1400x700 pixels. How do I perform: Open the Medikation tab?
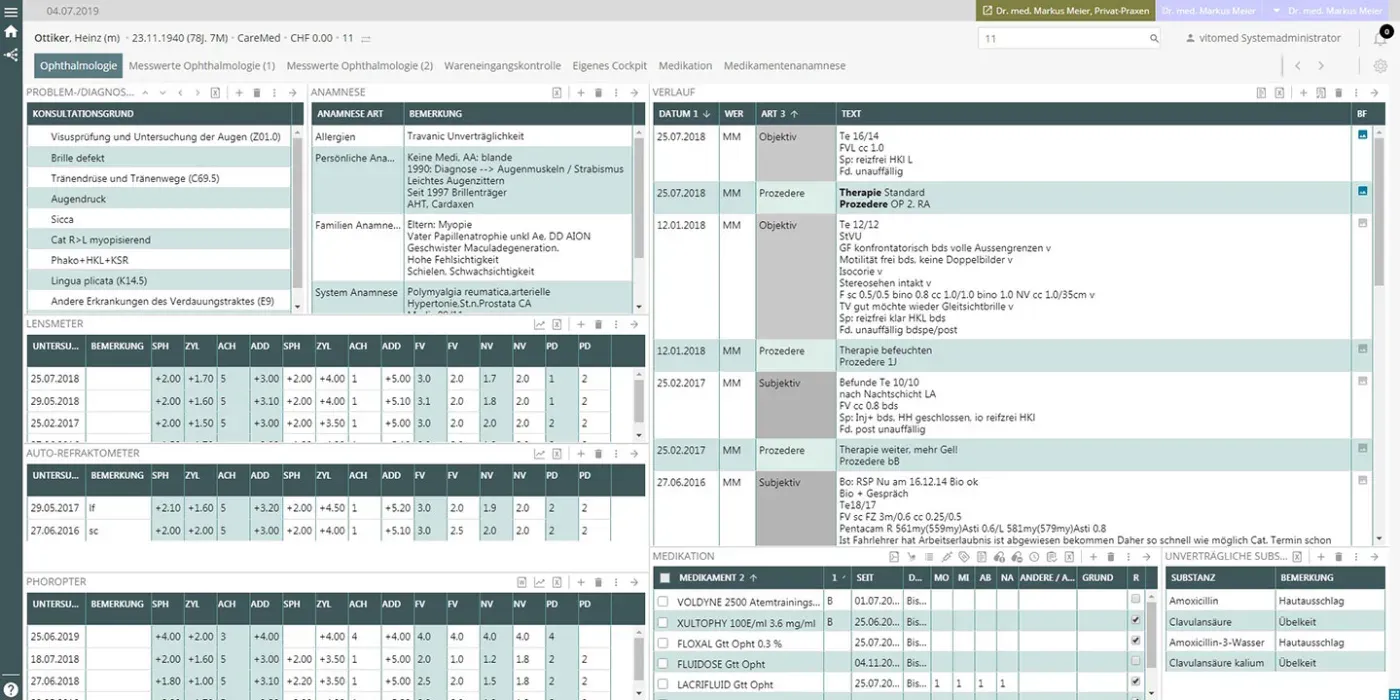[685, 66]
